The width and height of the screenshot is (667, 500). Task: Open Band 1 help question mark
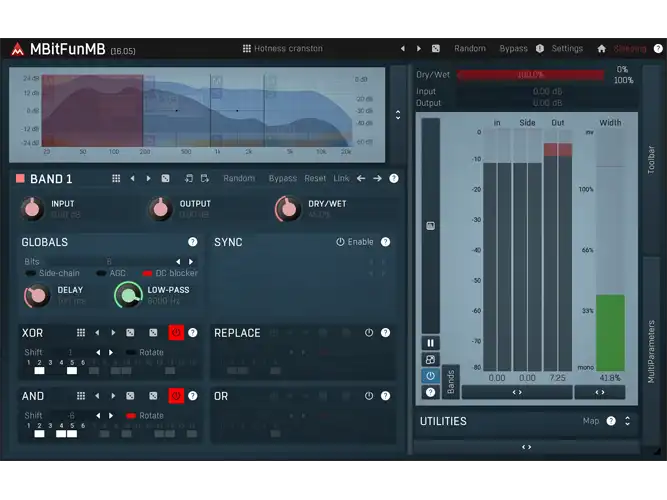(x=394, y=178)
